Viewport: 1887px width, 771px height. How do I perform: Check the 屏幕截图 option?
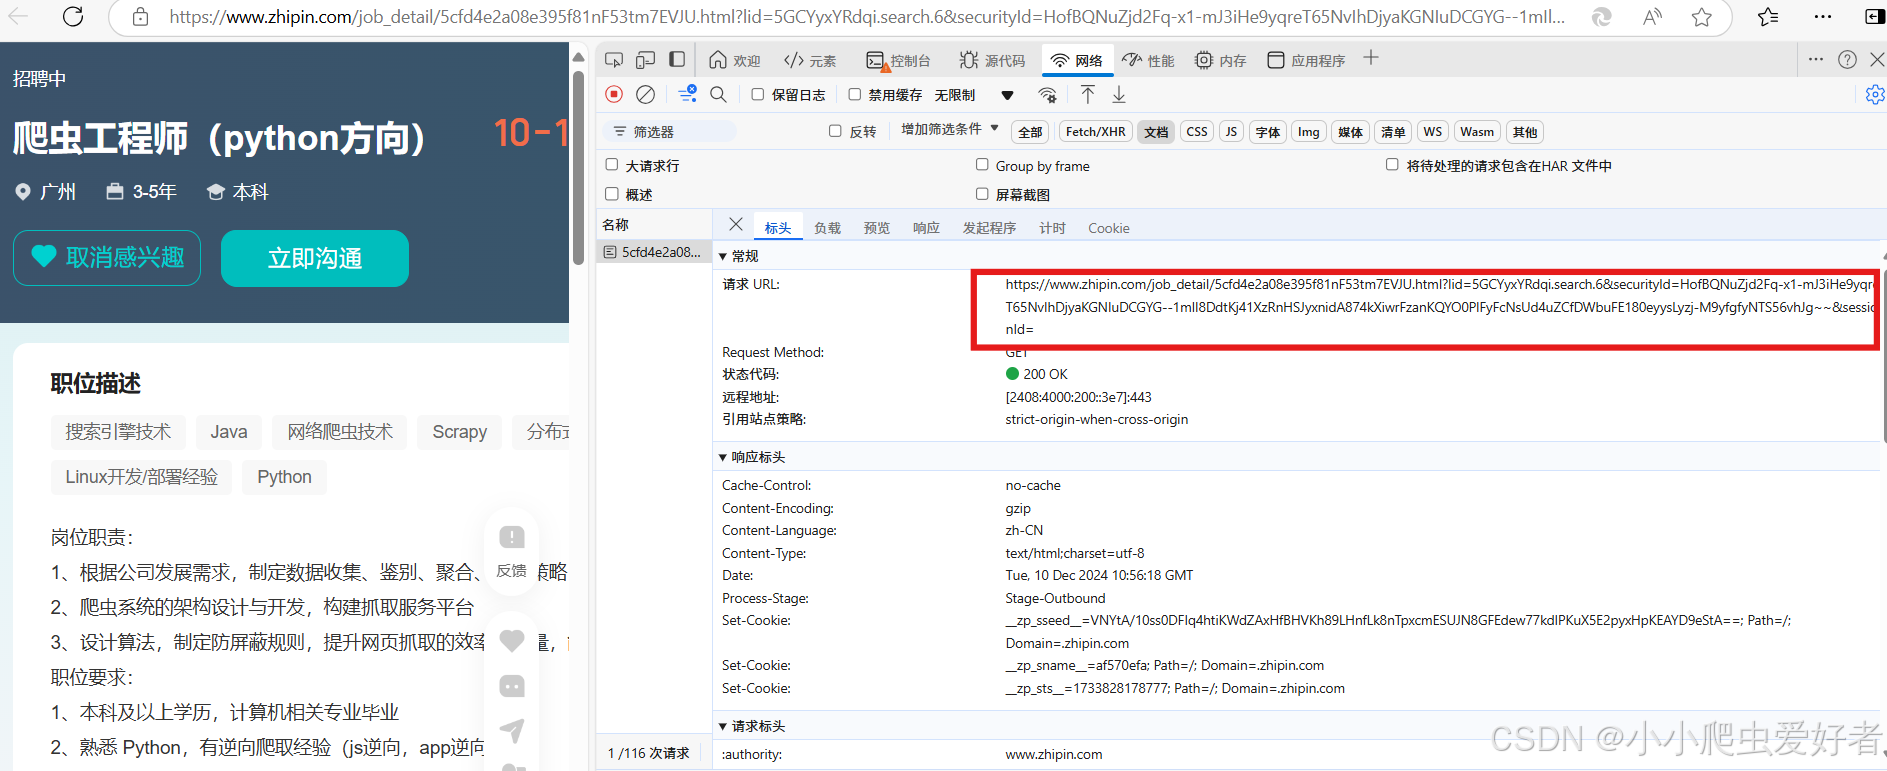[x=982, y=194]
